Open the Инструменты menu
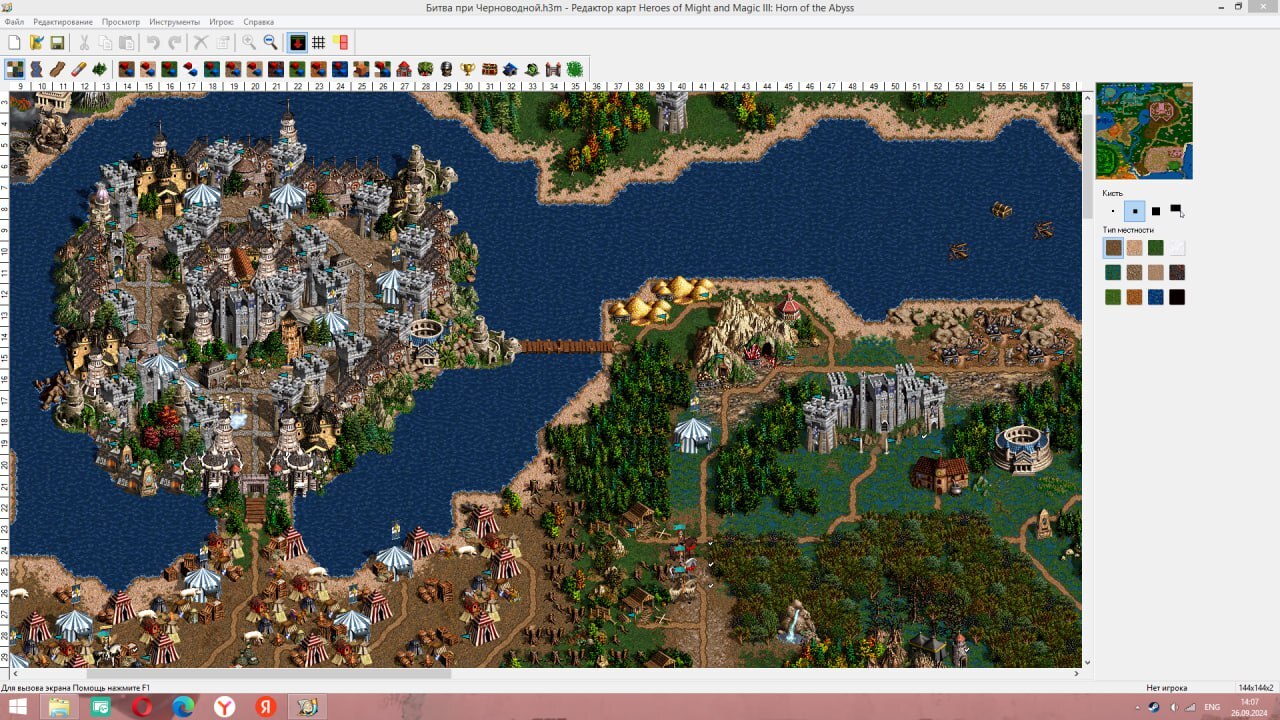 [x=174, y=22]
